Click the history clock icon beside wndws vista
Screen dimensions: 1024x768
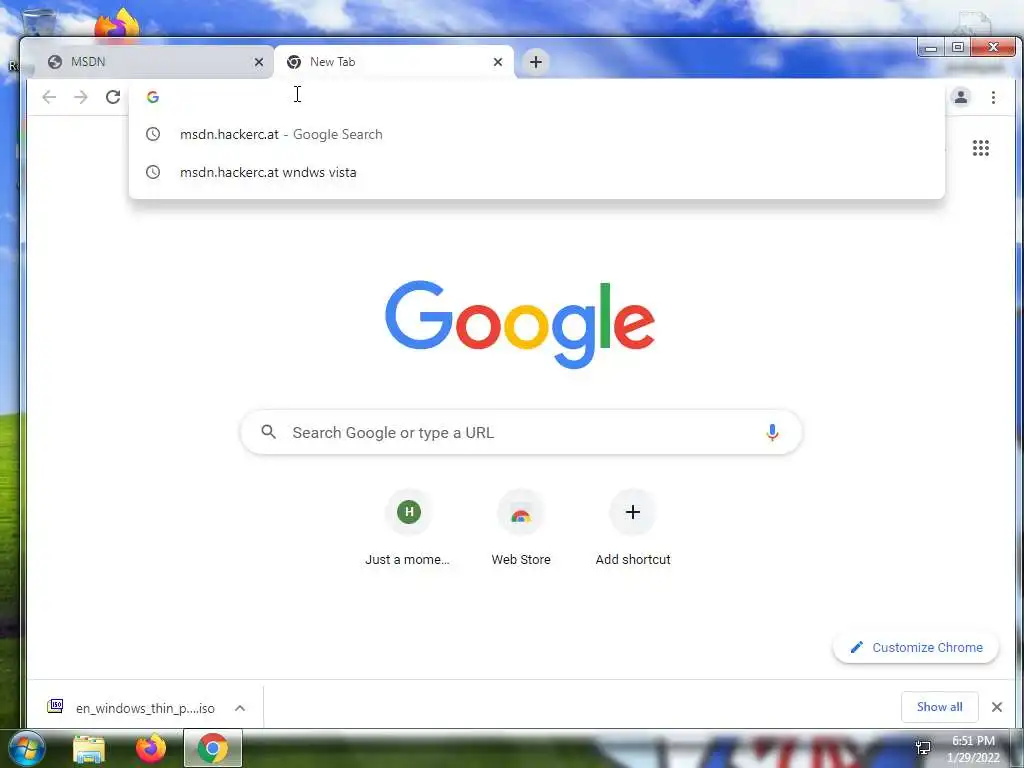point(153,172)
